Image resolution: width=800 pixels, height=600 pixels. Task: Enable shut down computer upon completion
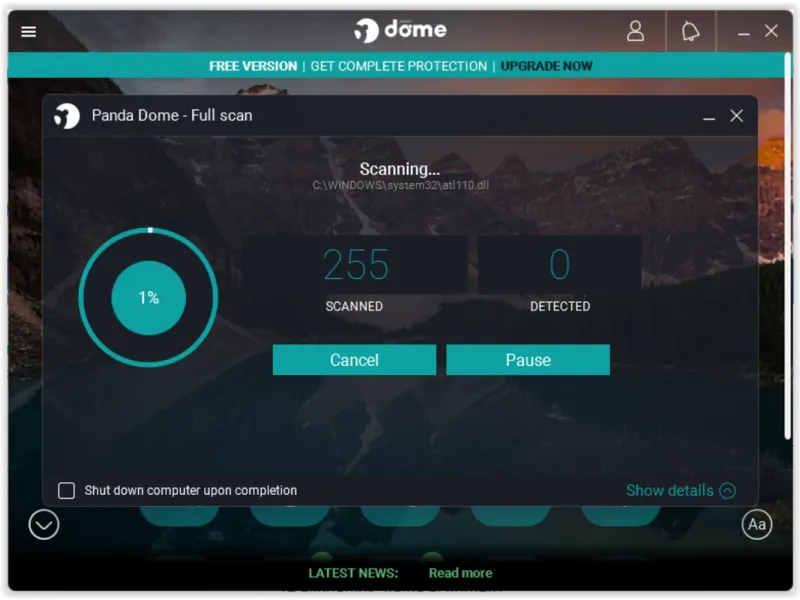[x=66, y=490]
